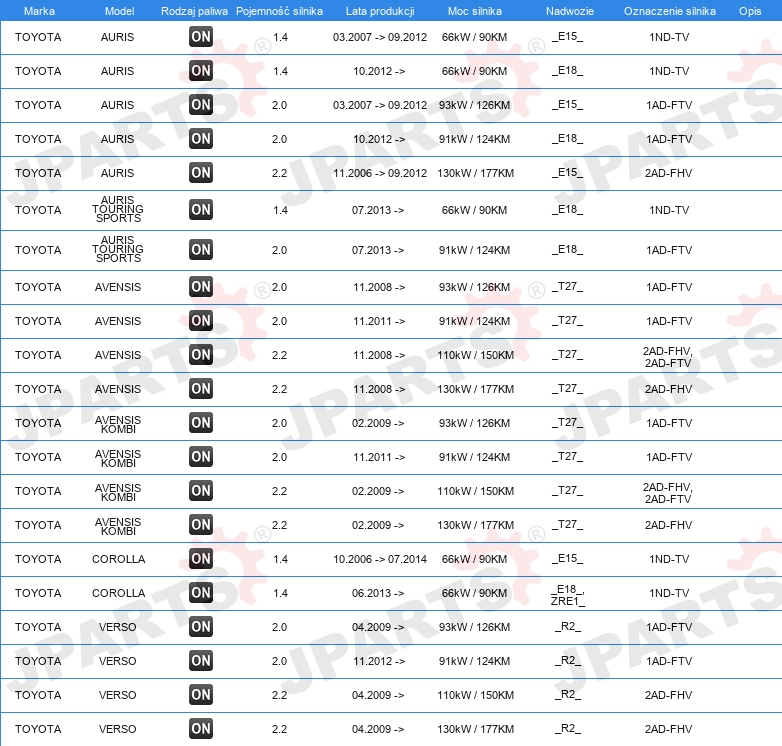Click the ON icon for Auris Touring Sports 2.0

(x=200, y=249)
